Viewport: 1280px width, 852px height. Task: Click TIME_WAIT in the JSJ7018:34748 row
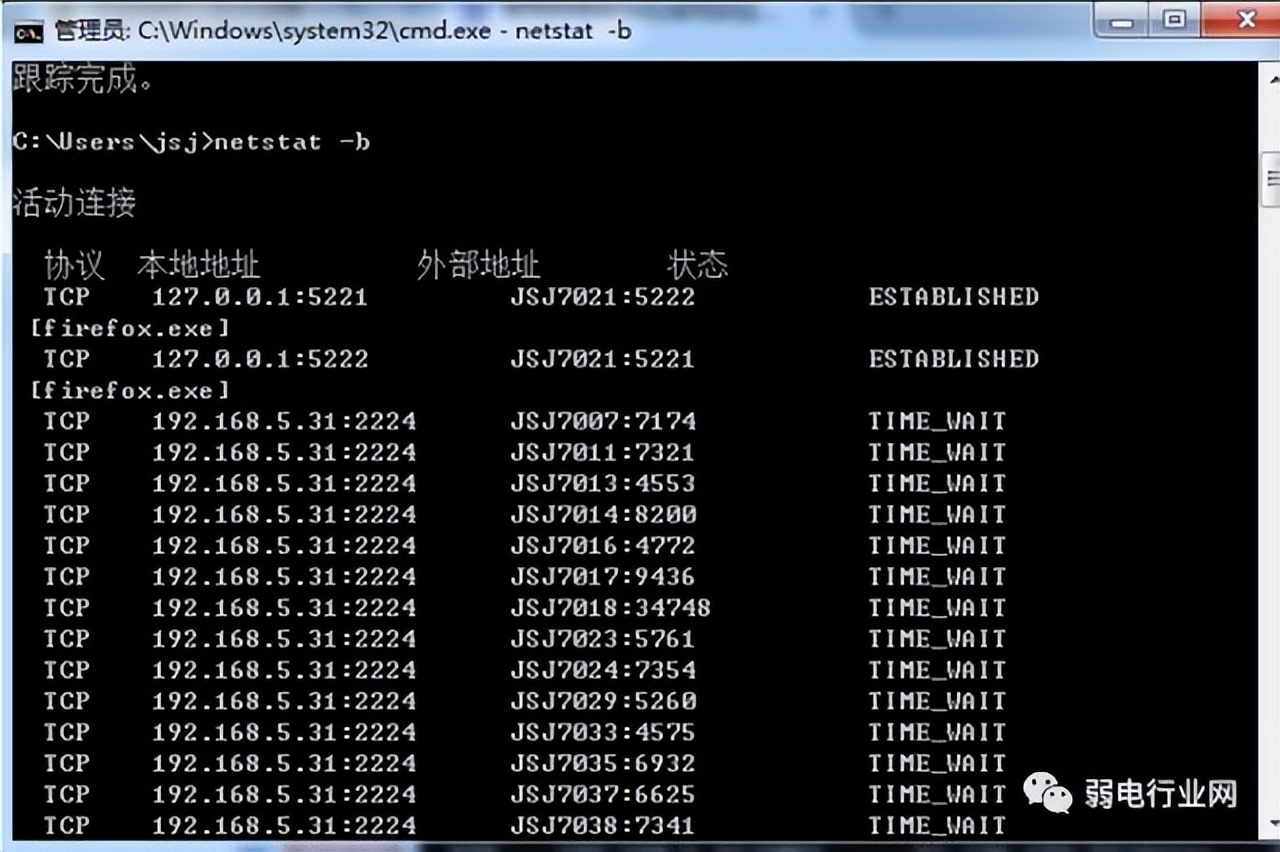point(937,607)
